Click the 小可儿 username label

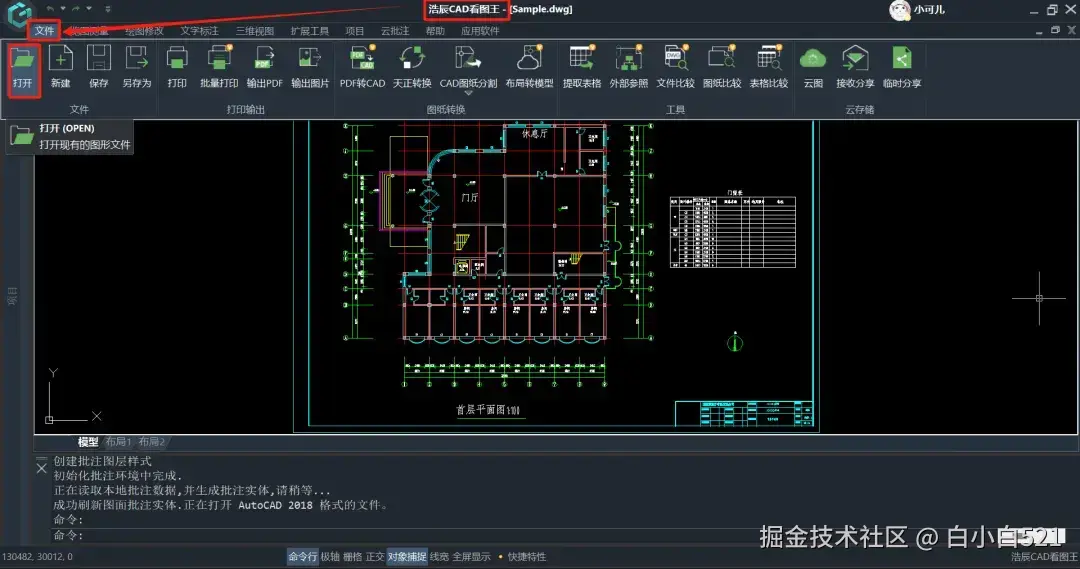tap(929, 10)
